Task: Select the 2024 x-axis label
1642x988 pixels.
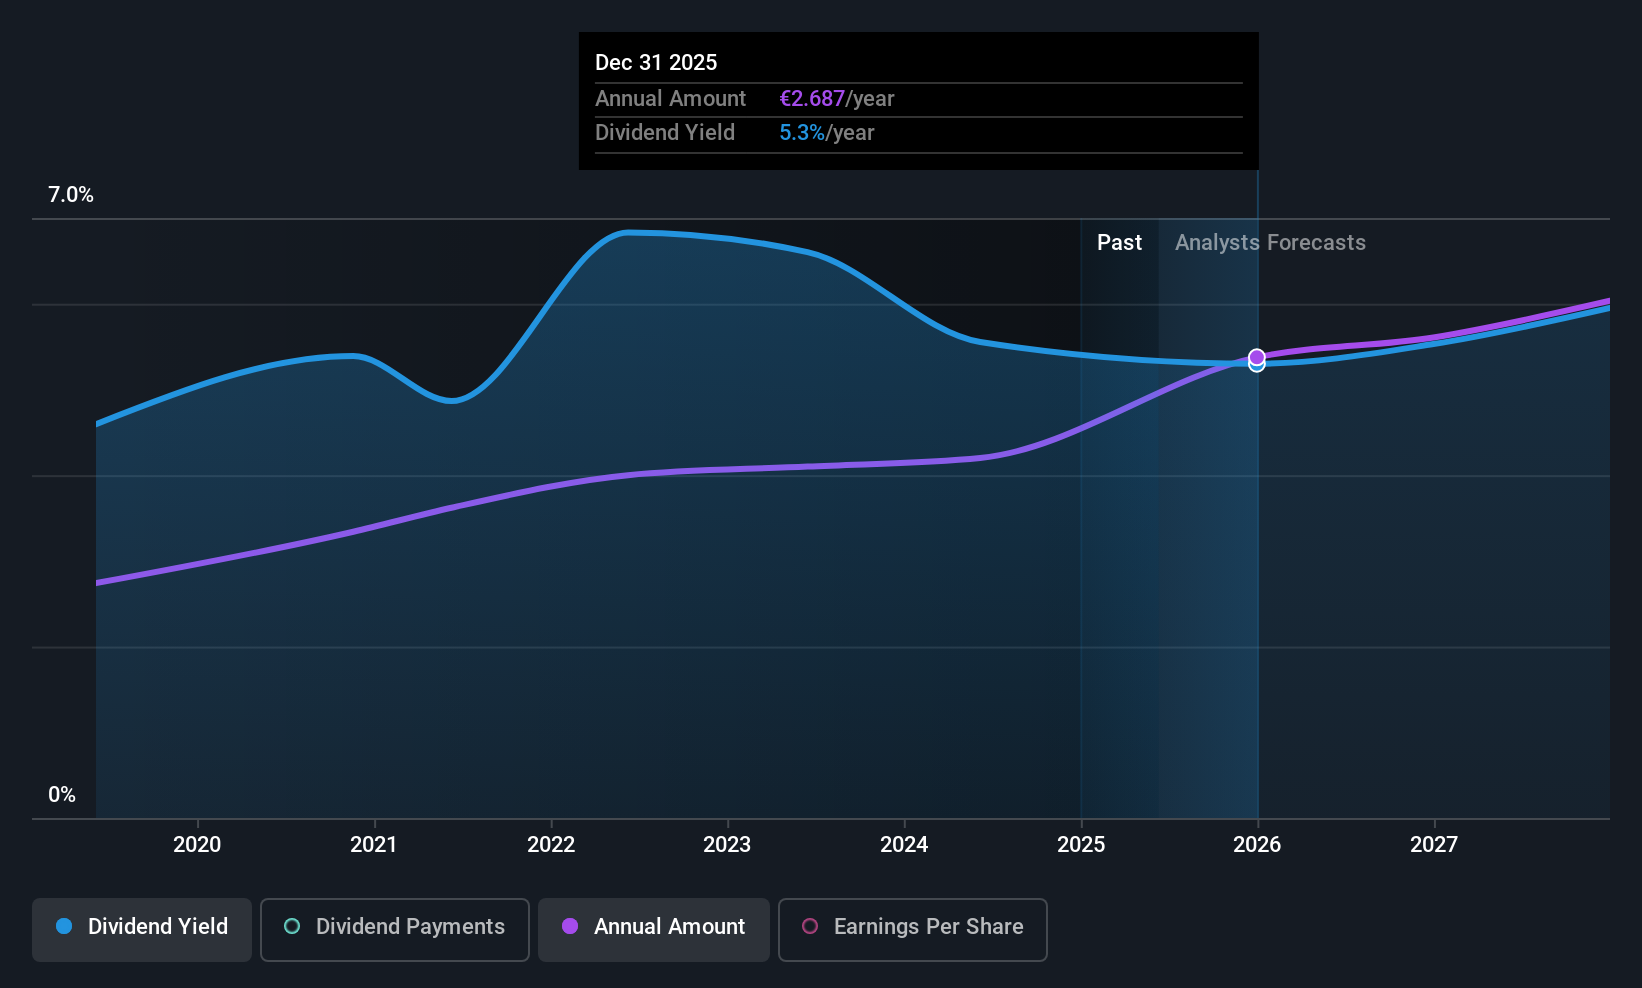Action: coord(904,844)
